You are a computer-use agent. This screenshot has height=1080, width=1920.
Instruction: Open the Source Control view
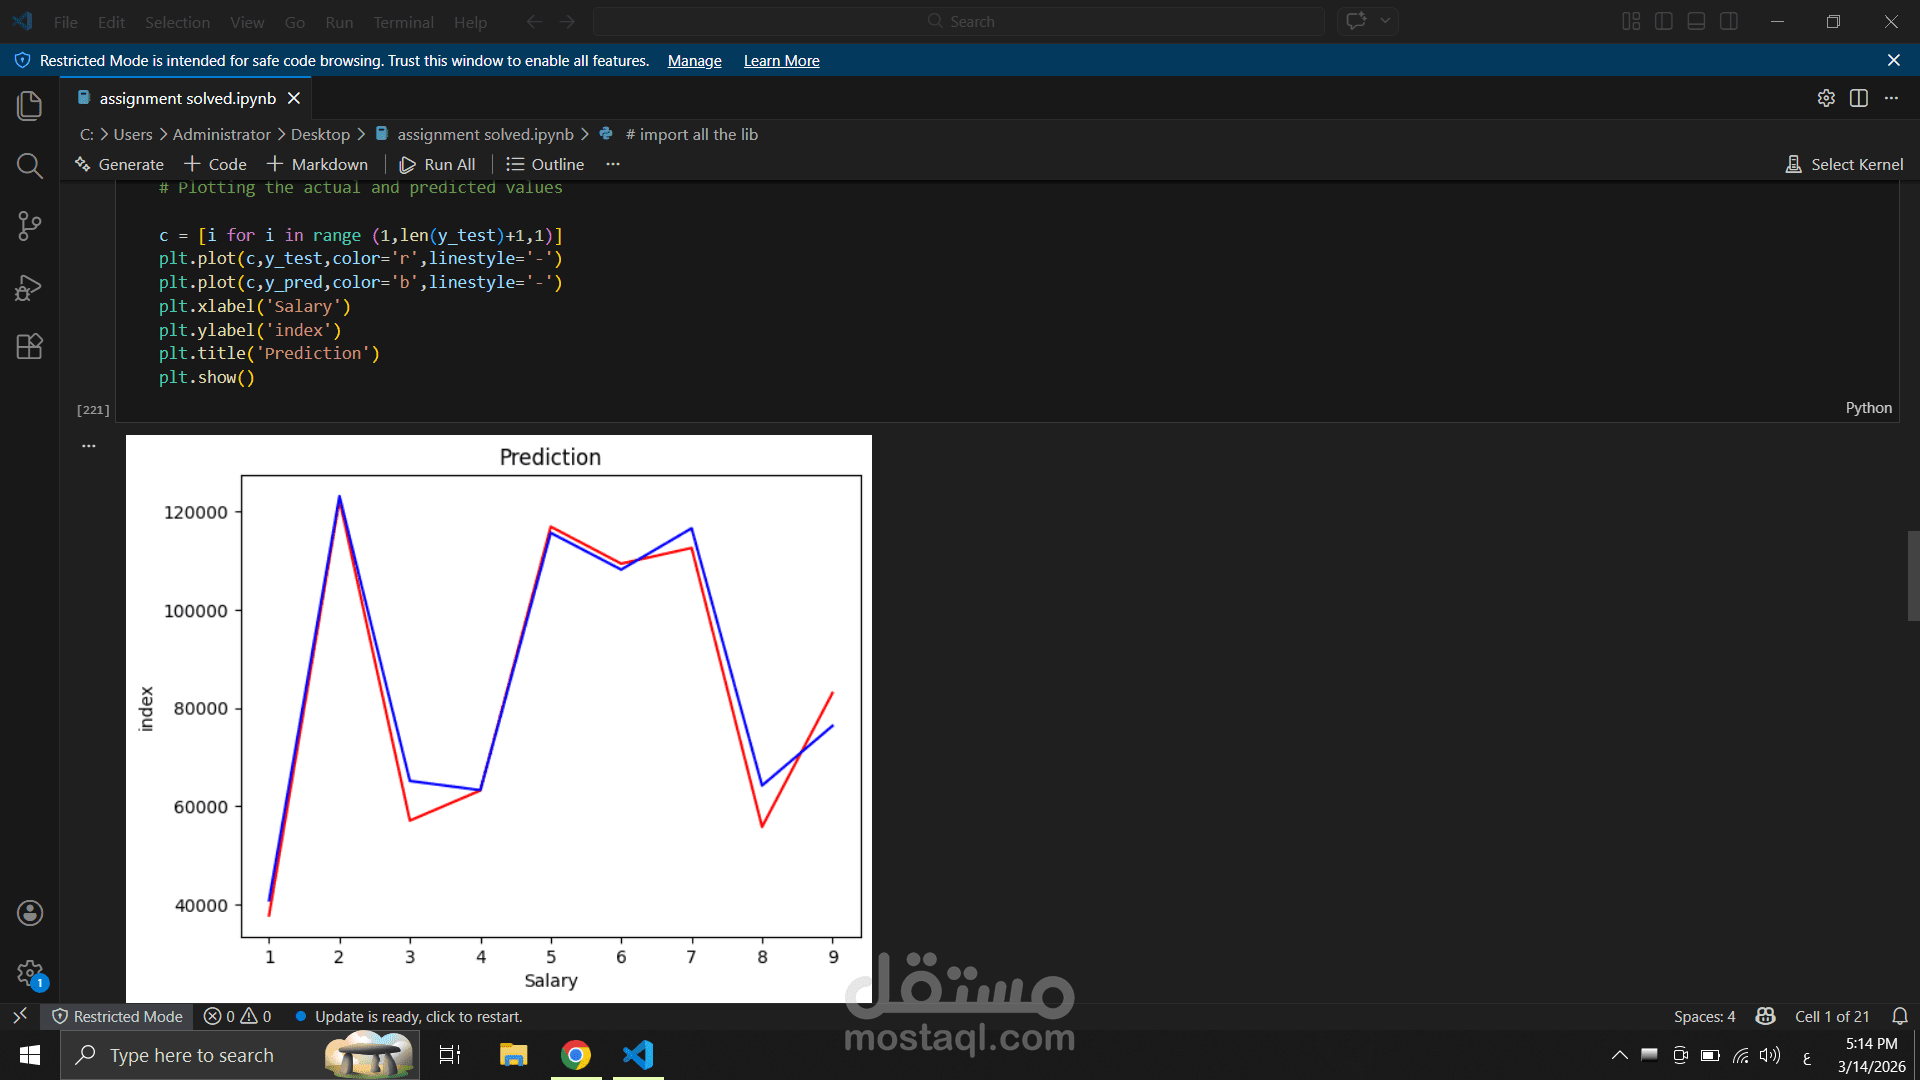[x=29, y=226]
